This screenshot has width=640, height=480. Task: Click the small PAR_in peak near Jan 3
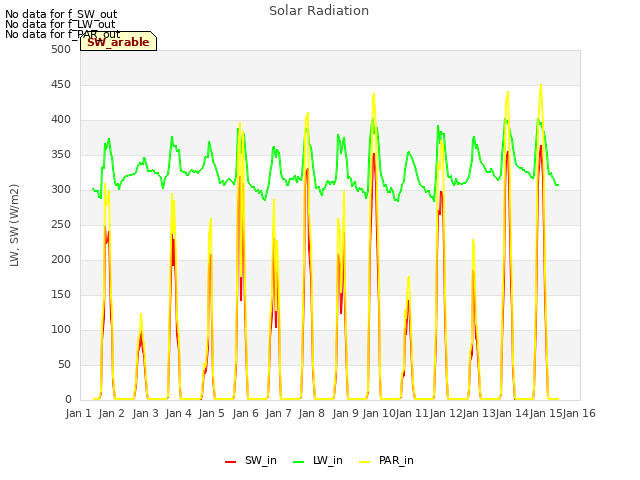(x=141, y=314)
